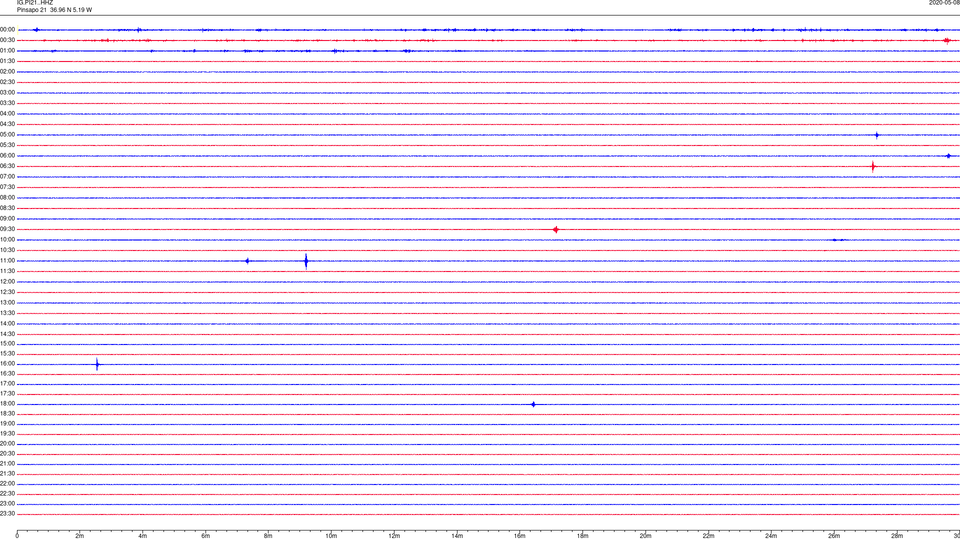Select the 02:00 trace time label

[x=7, y=72]
